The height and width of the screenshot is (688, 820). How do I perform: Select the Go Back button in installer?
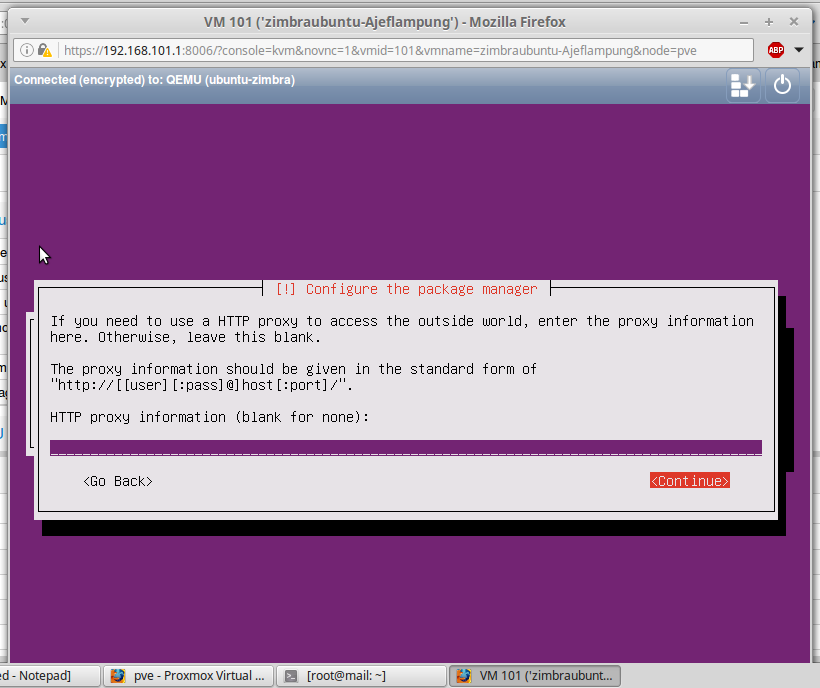point(118,481)
